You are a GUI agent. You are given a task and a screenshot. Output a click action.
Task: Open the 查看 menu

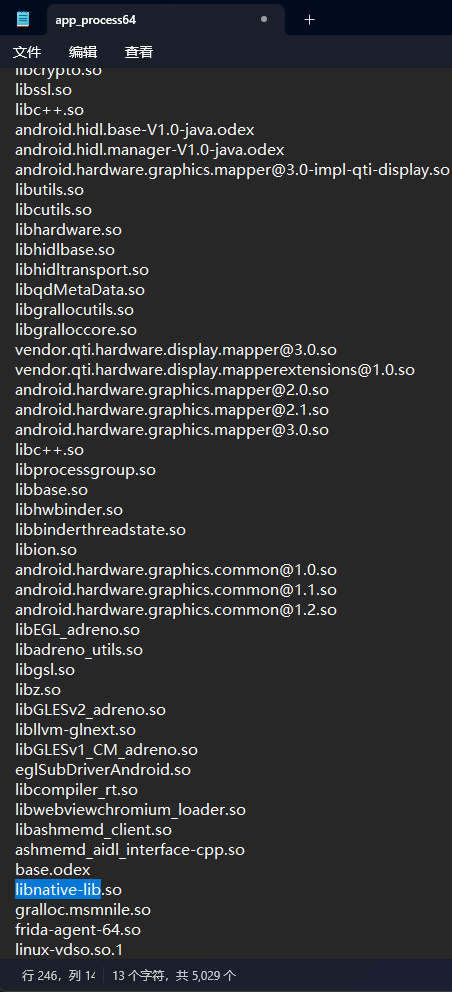pos(139,52)
